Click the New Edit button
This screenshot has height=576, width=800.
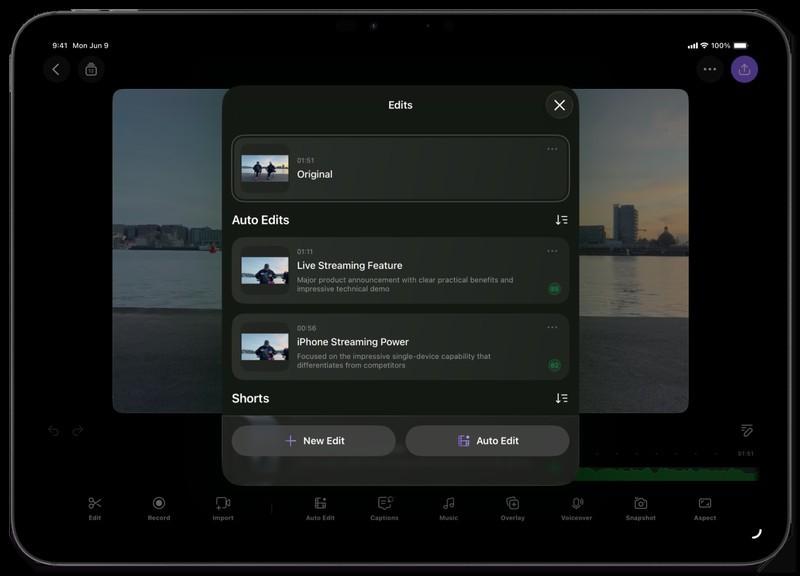tap(314, 441)
